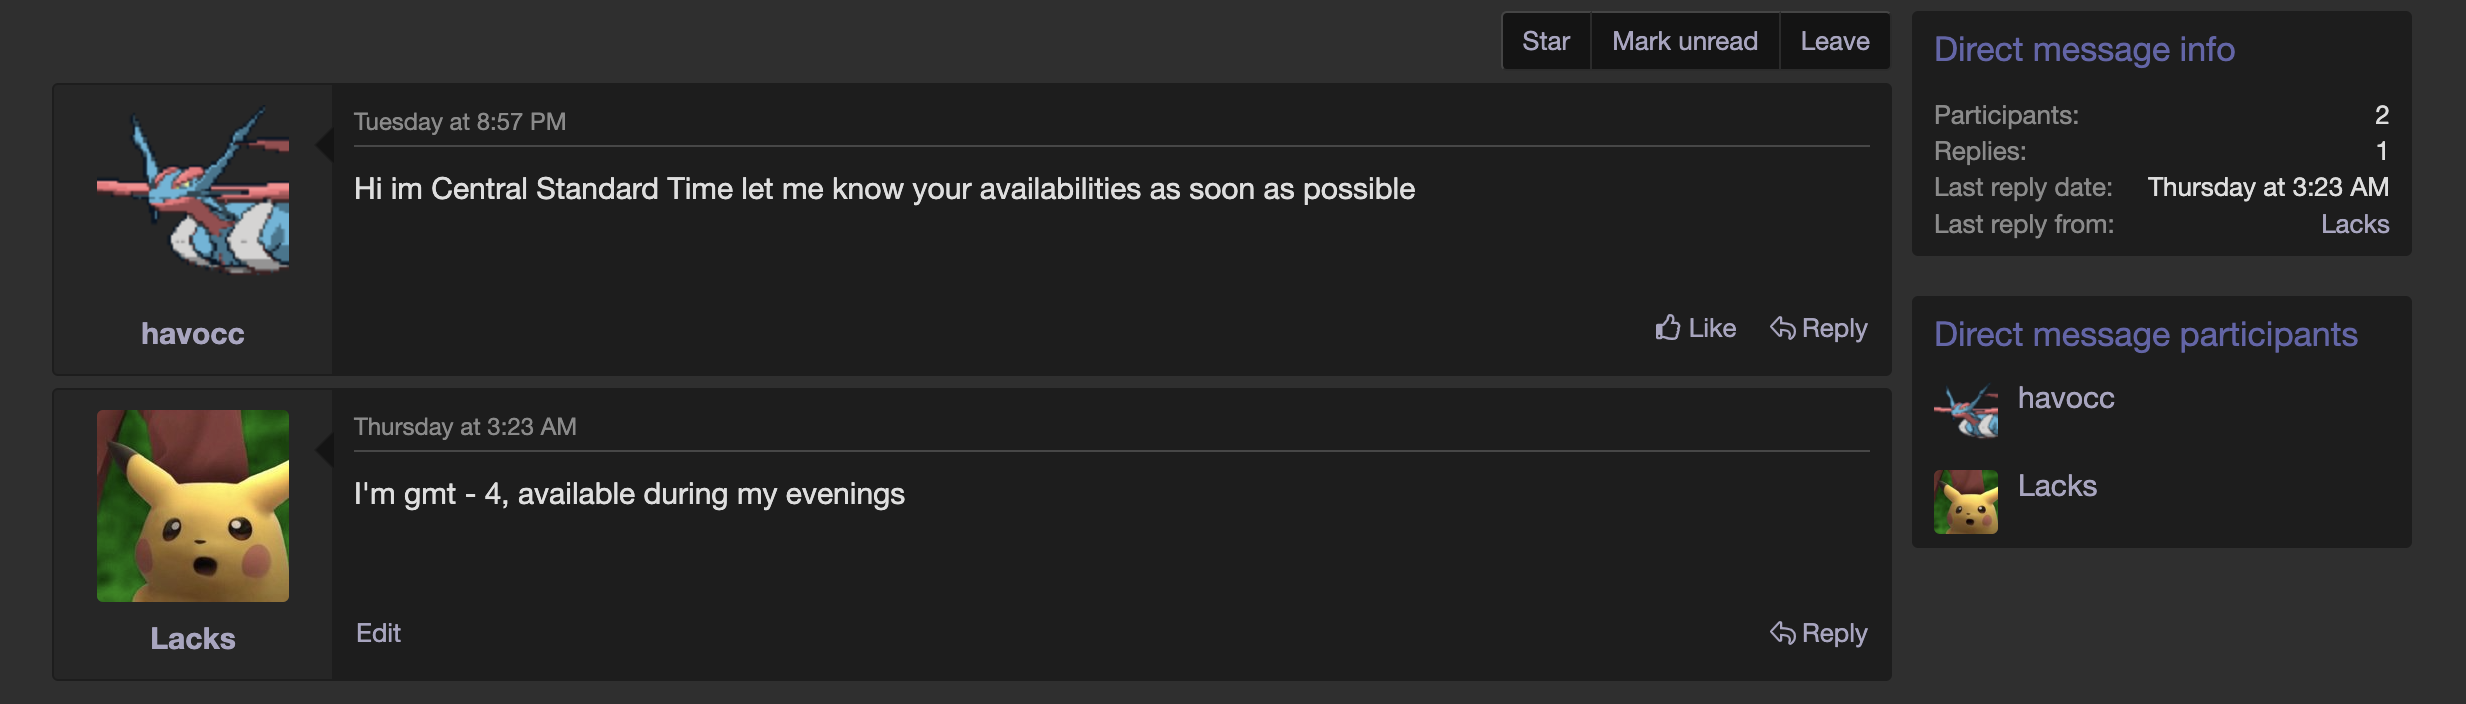Viewport: 2466px width, 704px height.
Task: Mark the conversation as unread
Action: tap(1685, 41)
